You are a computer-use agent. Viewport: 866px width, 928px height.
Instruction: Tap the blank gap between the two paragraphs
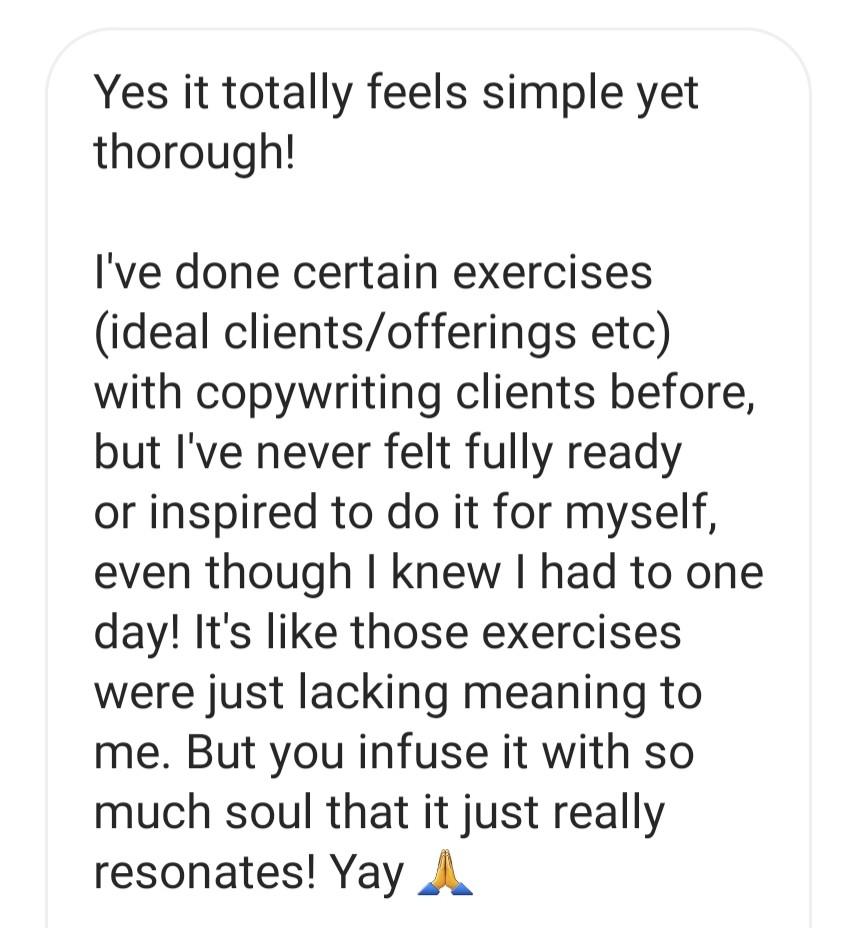point(427,213)
